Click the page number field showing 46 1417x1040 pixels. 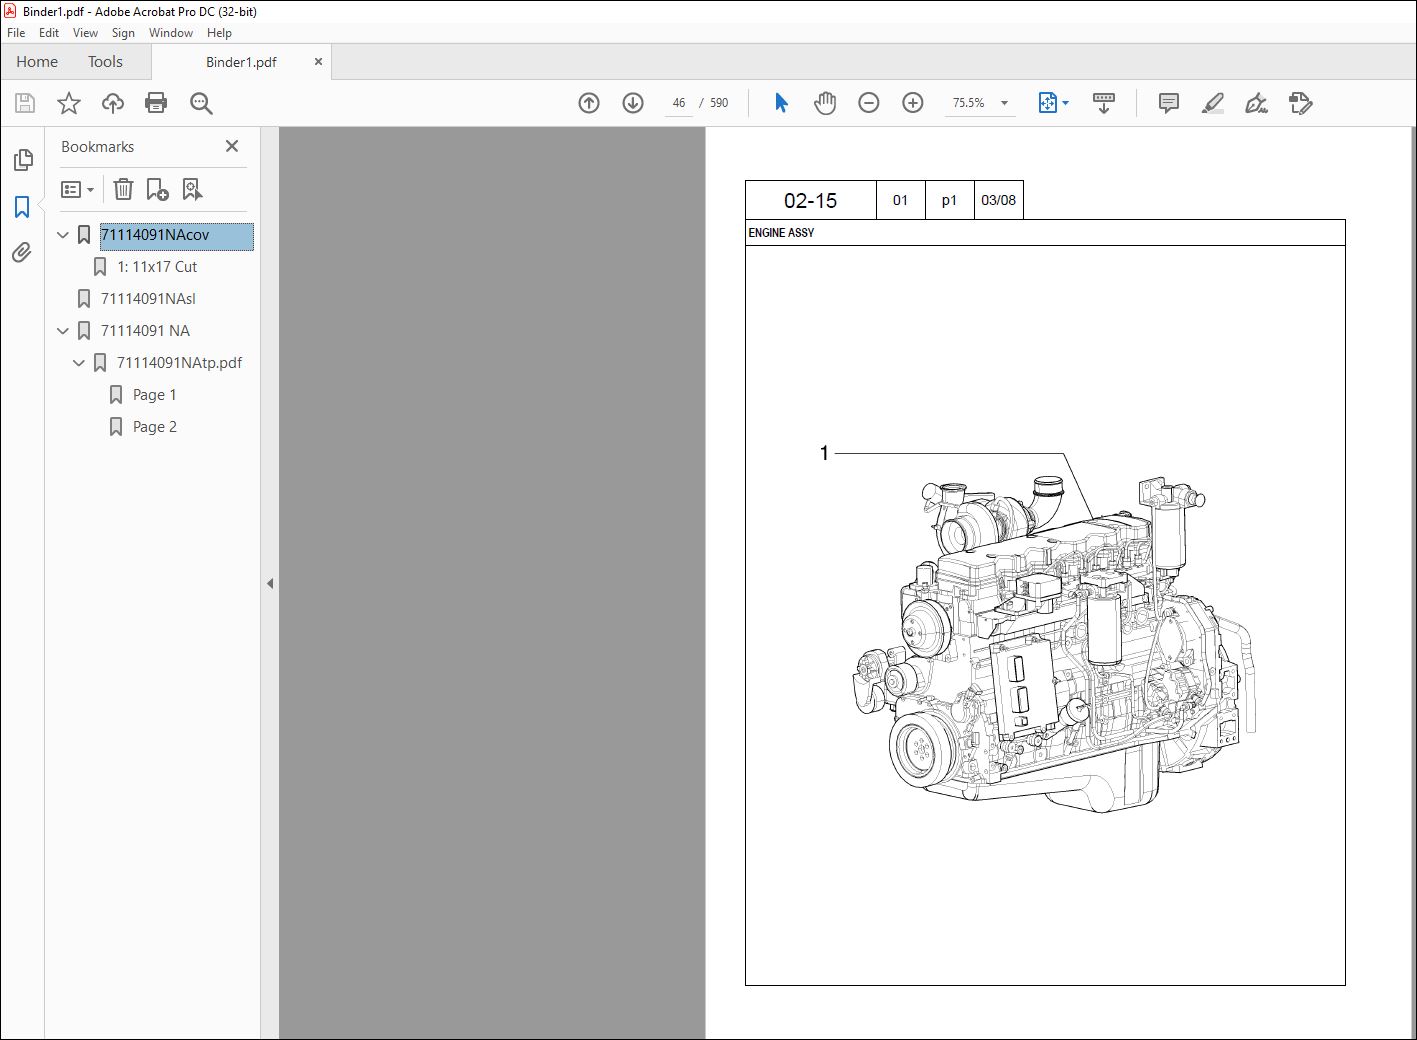[679, 103]
